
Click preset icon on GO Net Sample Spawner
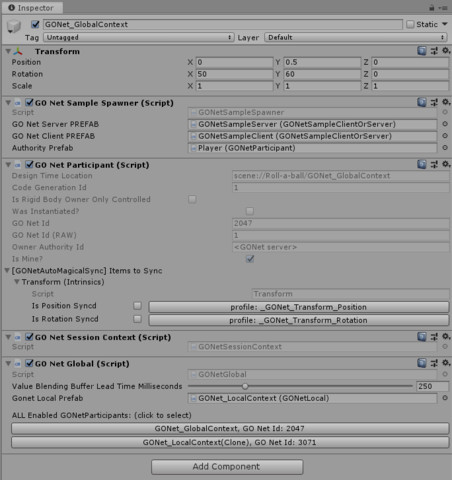[x=434, y=102]
